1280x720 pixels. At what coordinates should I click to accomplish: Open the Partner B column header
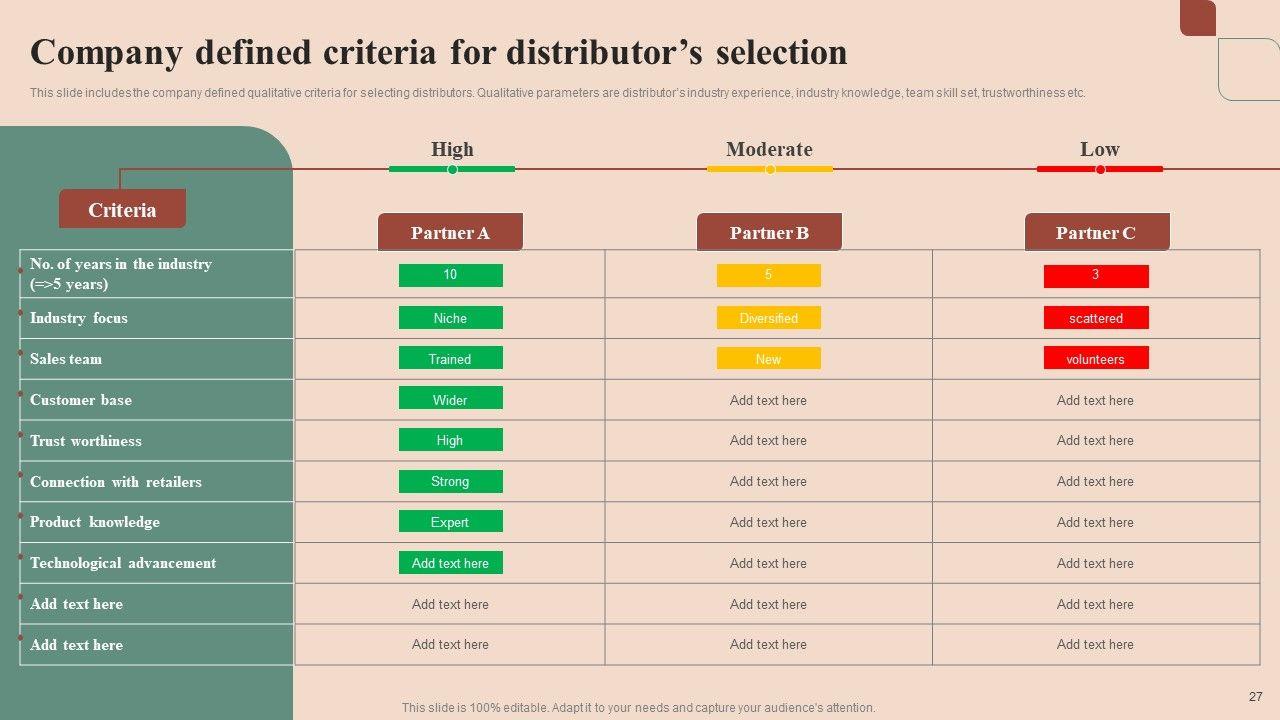coord(769,233)
